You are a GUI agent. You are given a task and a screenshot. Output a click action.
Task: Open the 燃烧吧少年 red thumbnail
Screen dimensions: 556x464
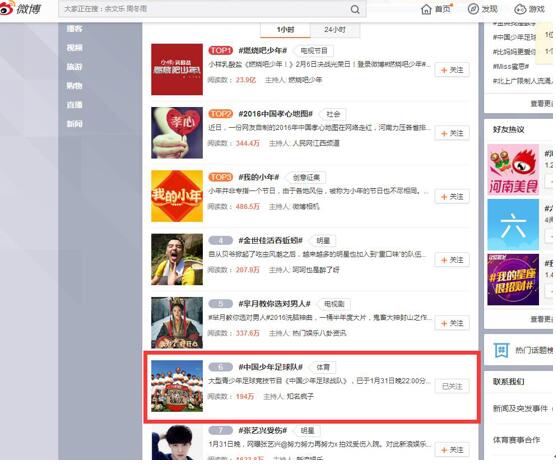tap(177, 69)
